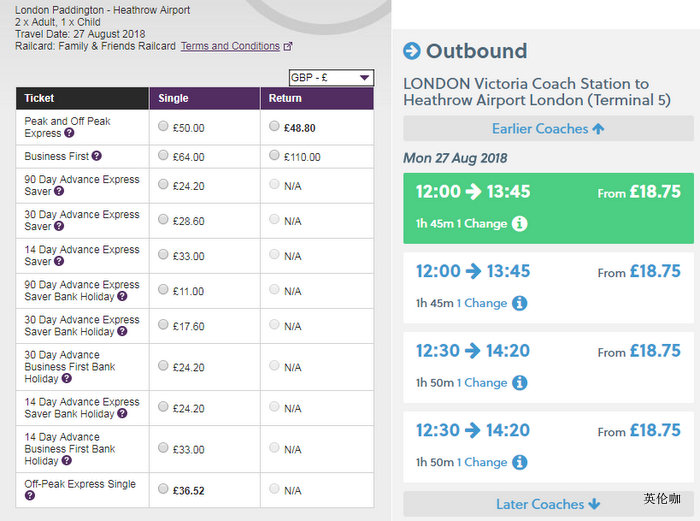Select £48.80 Peak and Off Peak return
The height and width of the screenshot is (521, 700).
(275, 127)
